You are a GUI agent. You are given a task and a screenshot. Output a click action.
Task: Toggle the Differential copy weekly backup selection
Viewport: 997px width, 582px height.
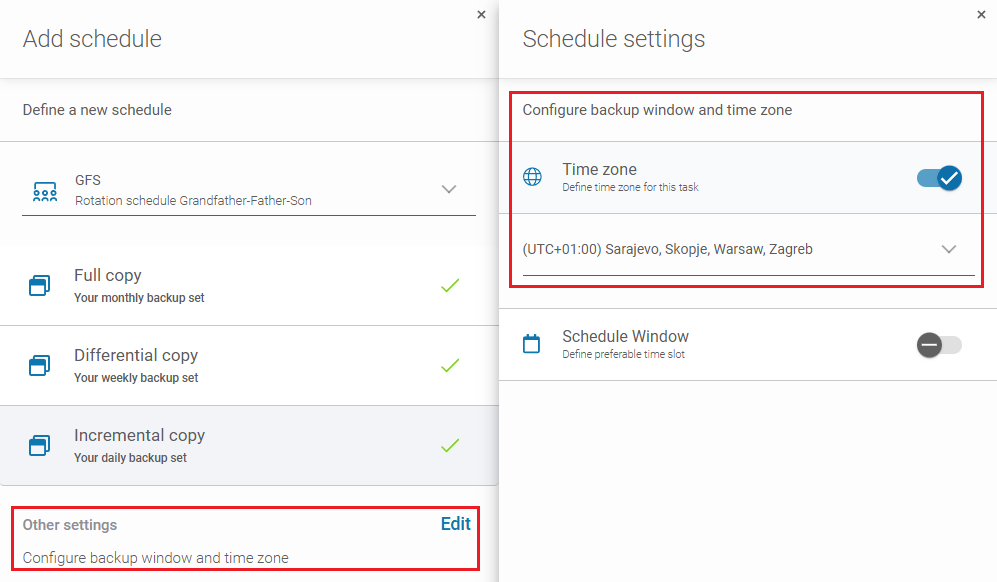(x=450, y=365)
